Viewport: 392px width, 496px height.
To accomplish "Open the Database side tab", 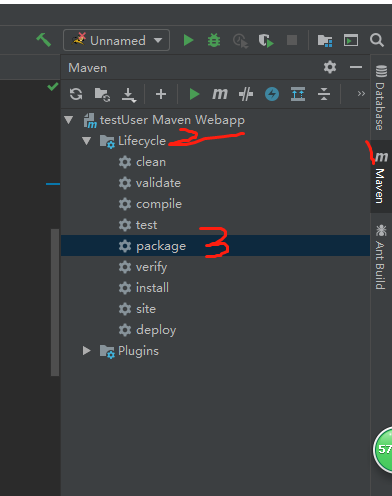I will [381, 97].
